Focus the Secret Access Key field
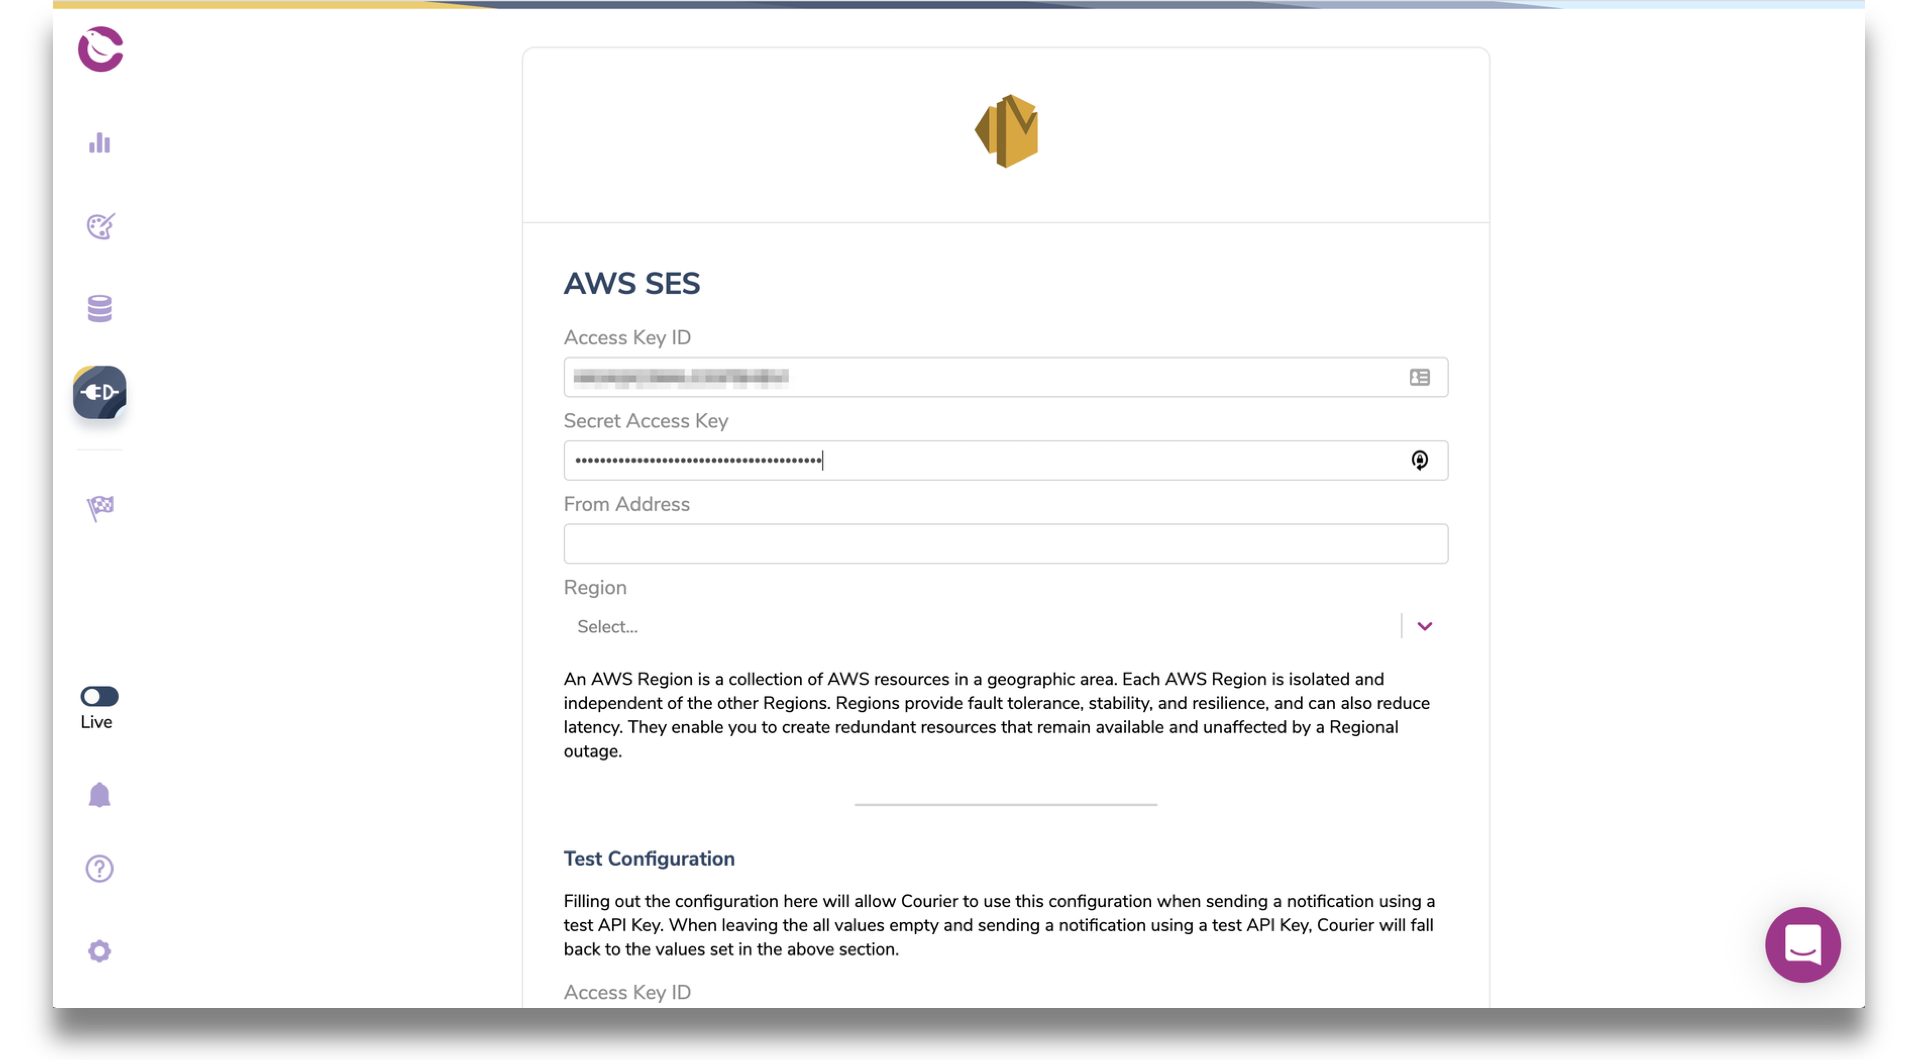The width and height of the screenshot is (1918, 1060). coord(1005,460)
